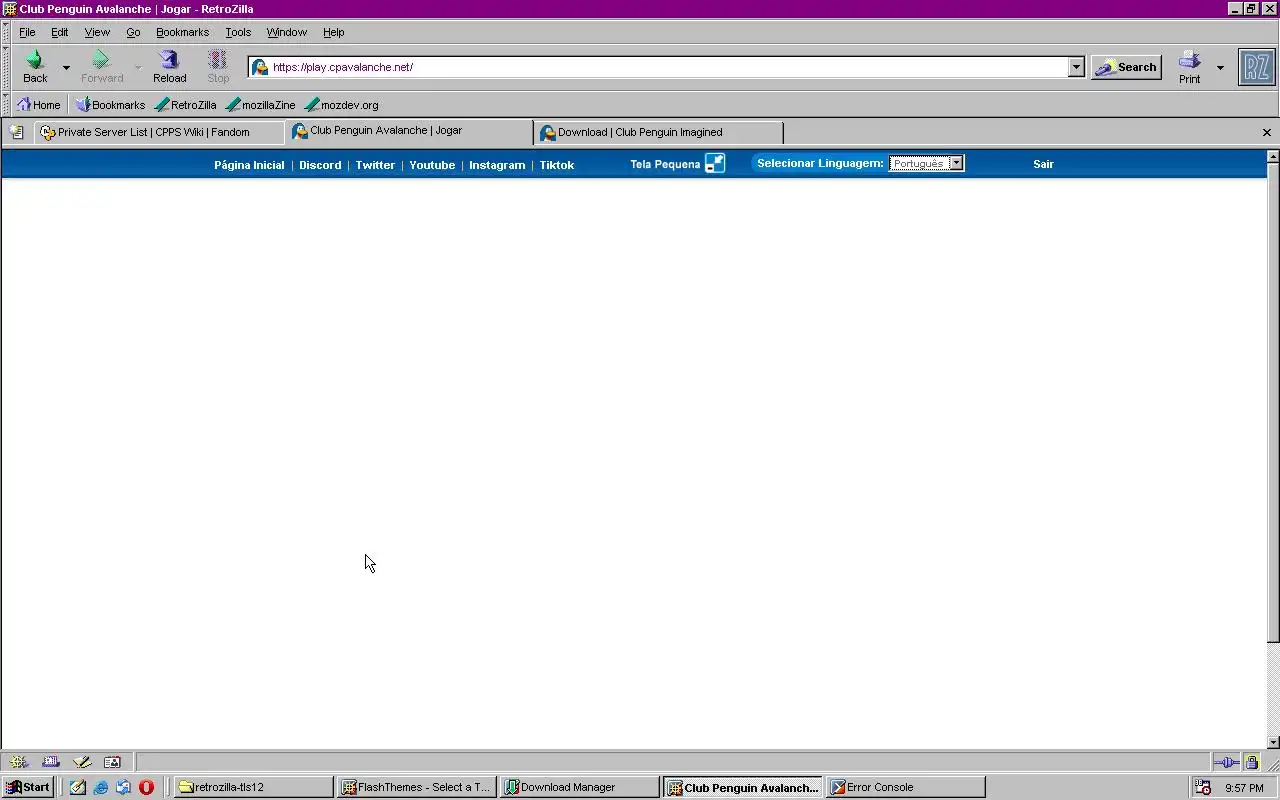
Task: Open the Navigator component icon in the status bar
Action: (x=18, y=762)
